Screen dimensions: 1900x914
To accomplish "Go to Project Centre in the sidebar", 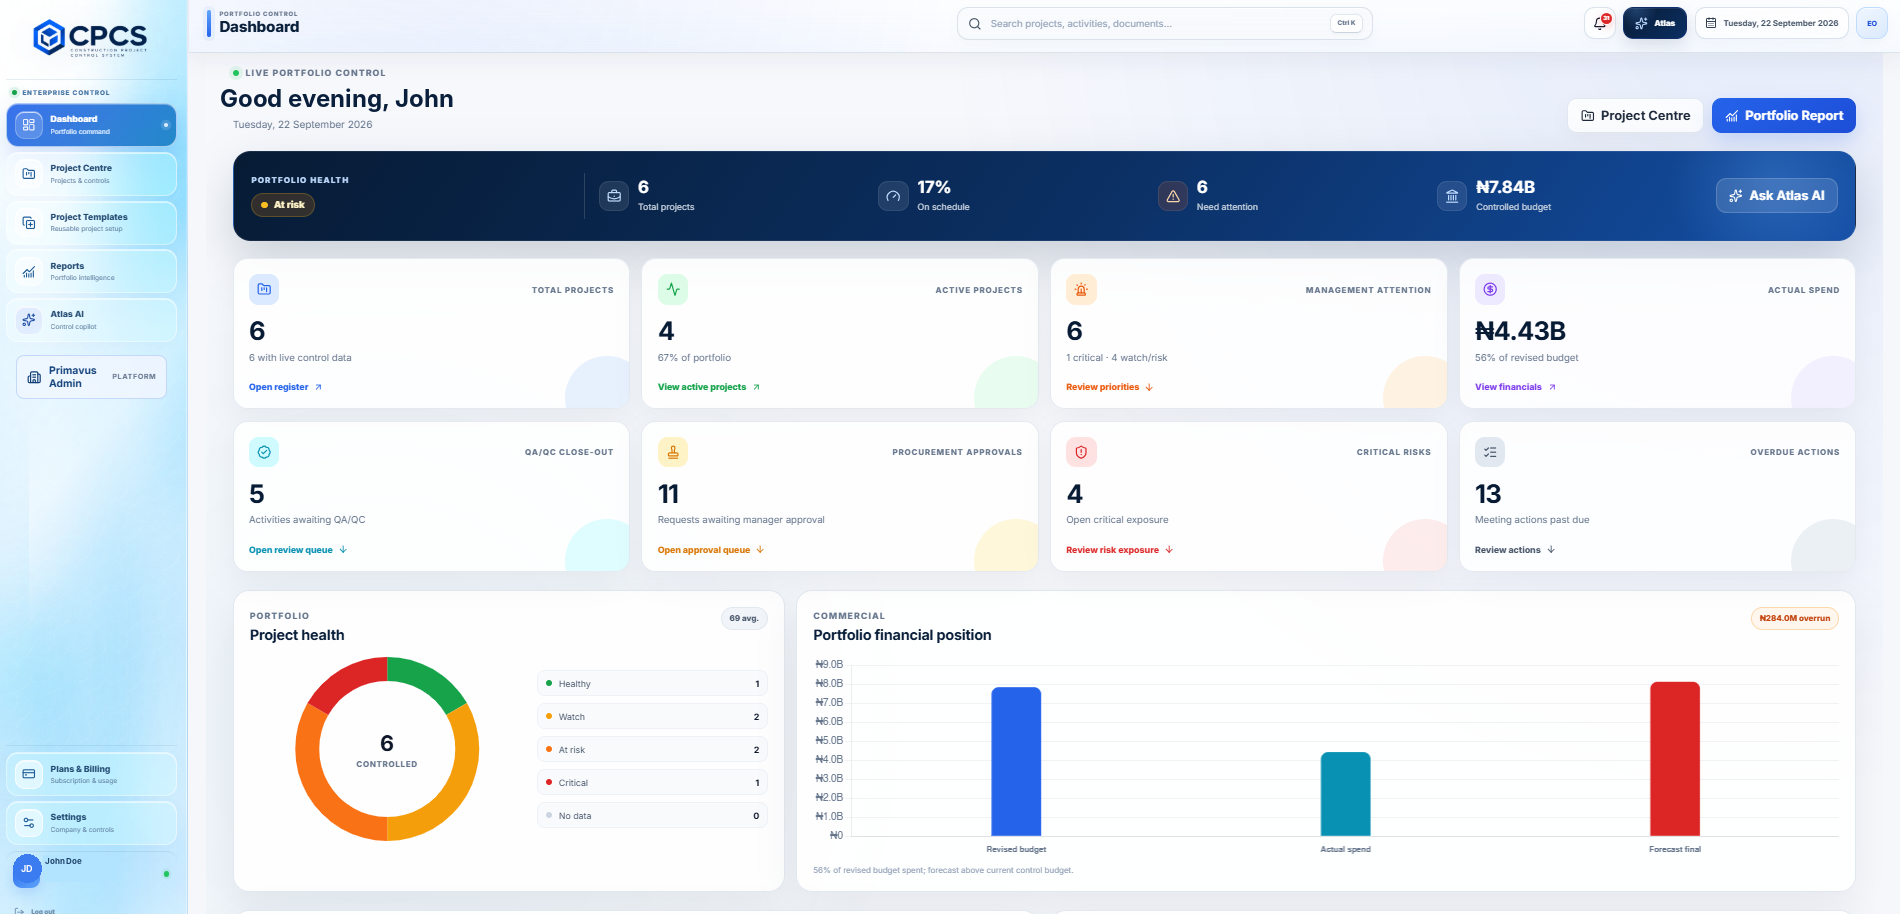I will (x=91, y=174).
